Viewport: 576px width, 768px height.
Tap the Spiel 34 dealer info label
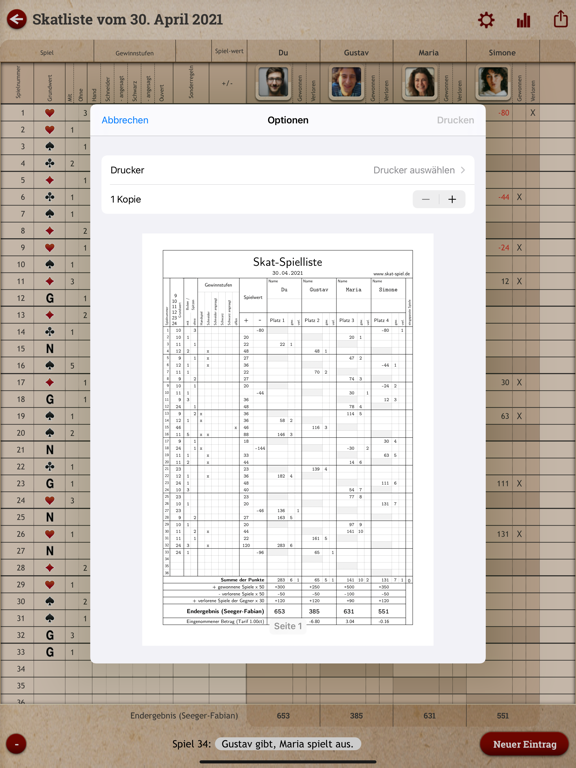(288, 744)
